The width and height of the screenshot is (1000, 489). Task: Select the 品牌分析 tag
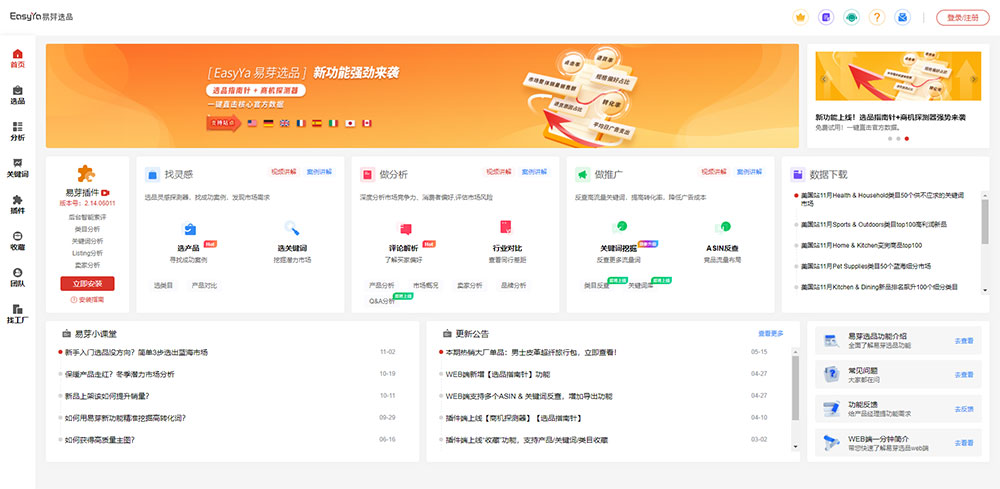tap(513, 285)
